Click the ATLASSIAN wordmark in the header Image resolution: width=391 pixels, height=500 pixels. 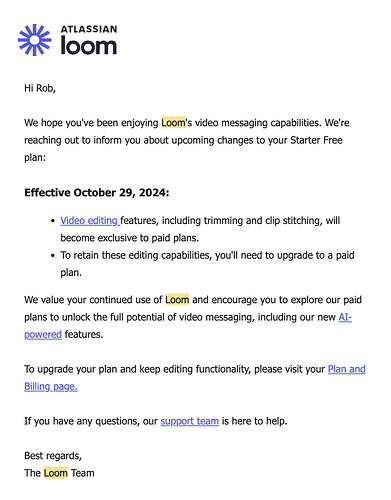click(89, 29)
